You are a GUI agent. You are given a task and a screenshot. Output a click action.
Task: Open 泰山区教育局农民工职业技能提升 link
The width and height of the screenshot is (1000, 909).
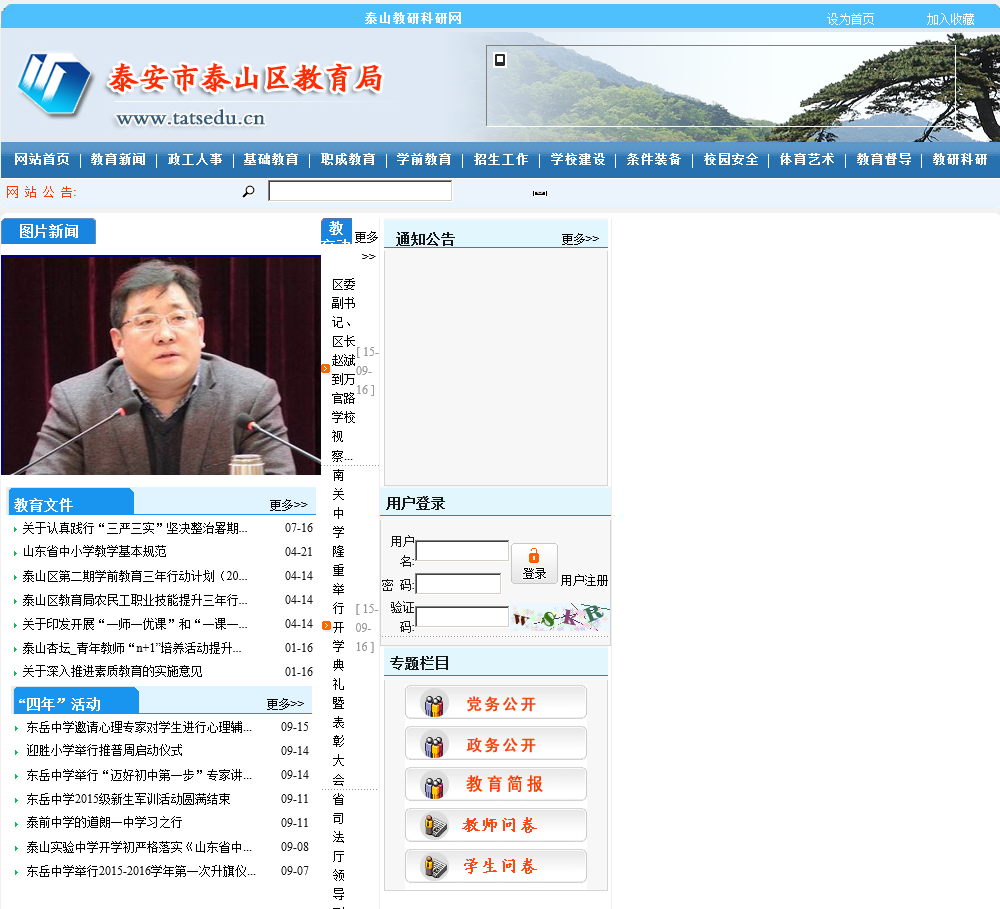(x=135, y=600)
